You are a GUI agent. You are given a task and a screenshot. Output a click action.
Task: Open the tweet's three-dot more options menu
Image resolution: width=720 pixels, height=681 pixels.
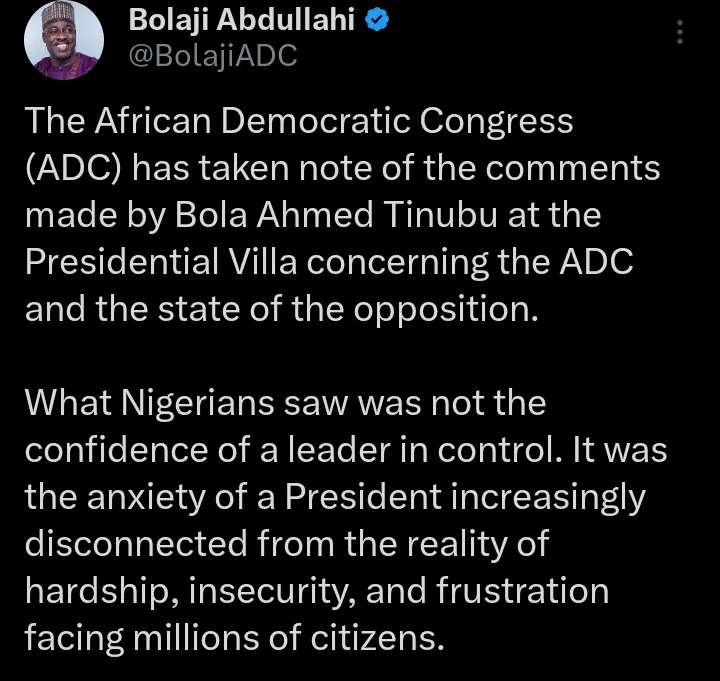coord(681,32)
